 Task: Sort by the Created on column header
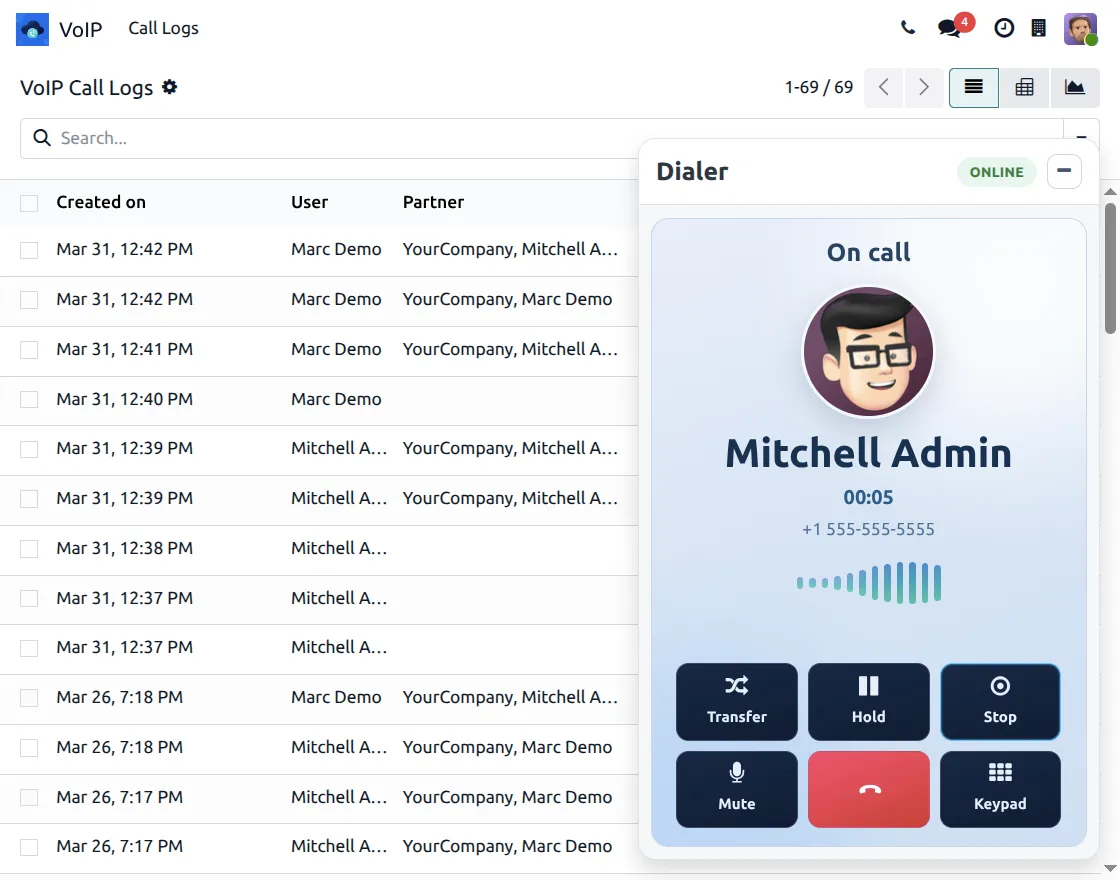pos(101,202)
